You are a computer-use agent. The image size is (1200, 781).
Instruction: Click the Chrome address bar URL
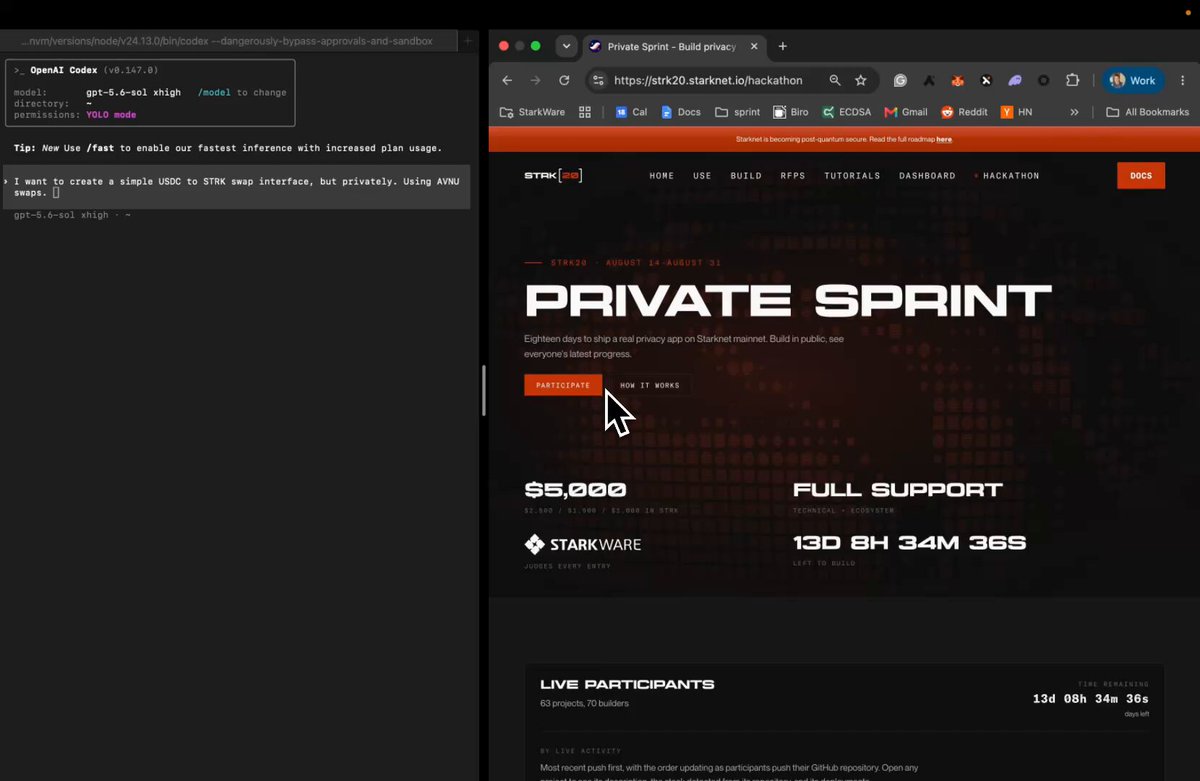point(708,80)
